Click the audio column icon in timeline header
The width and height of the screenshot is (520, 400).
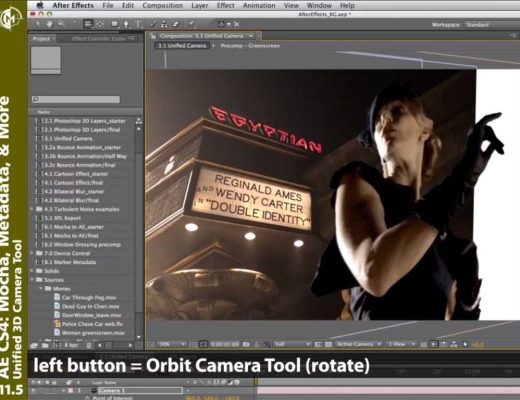coord(39,382)
